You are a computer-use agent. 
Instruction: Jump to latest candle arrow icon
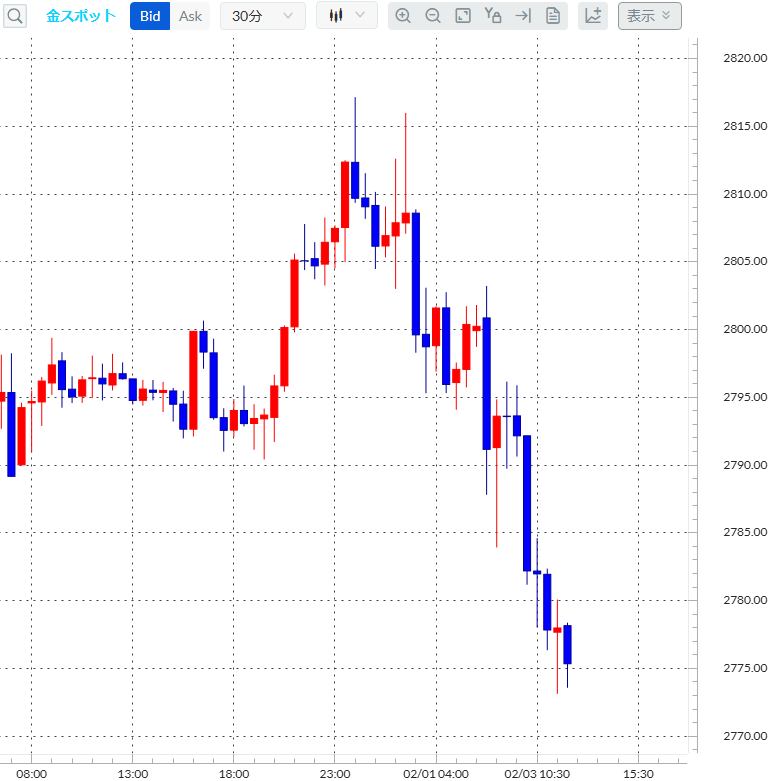(x=523, y=16)
